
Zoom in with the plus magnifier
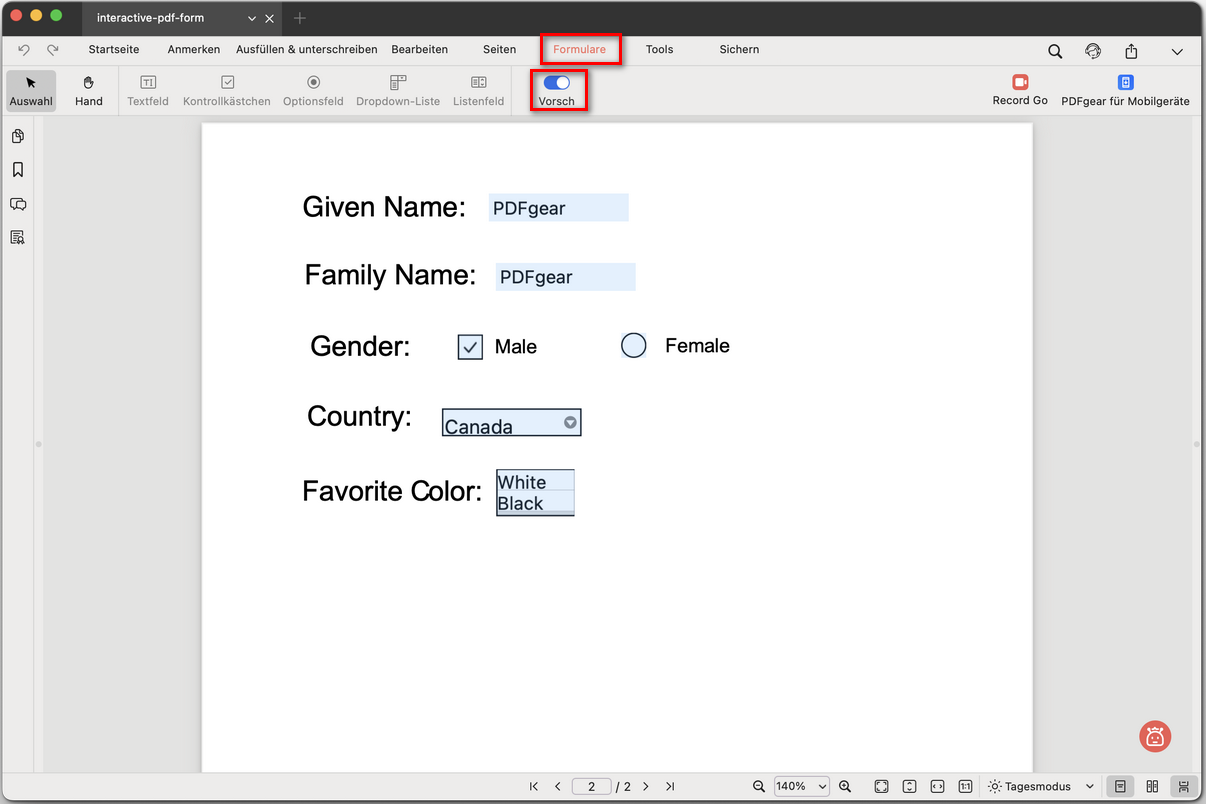tap(845, 787)
